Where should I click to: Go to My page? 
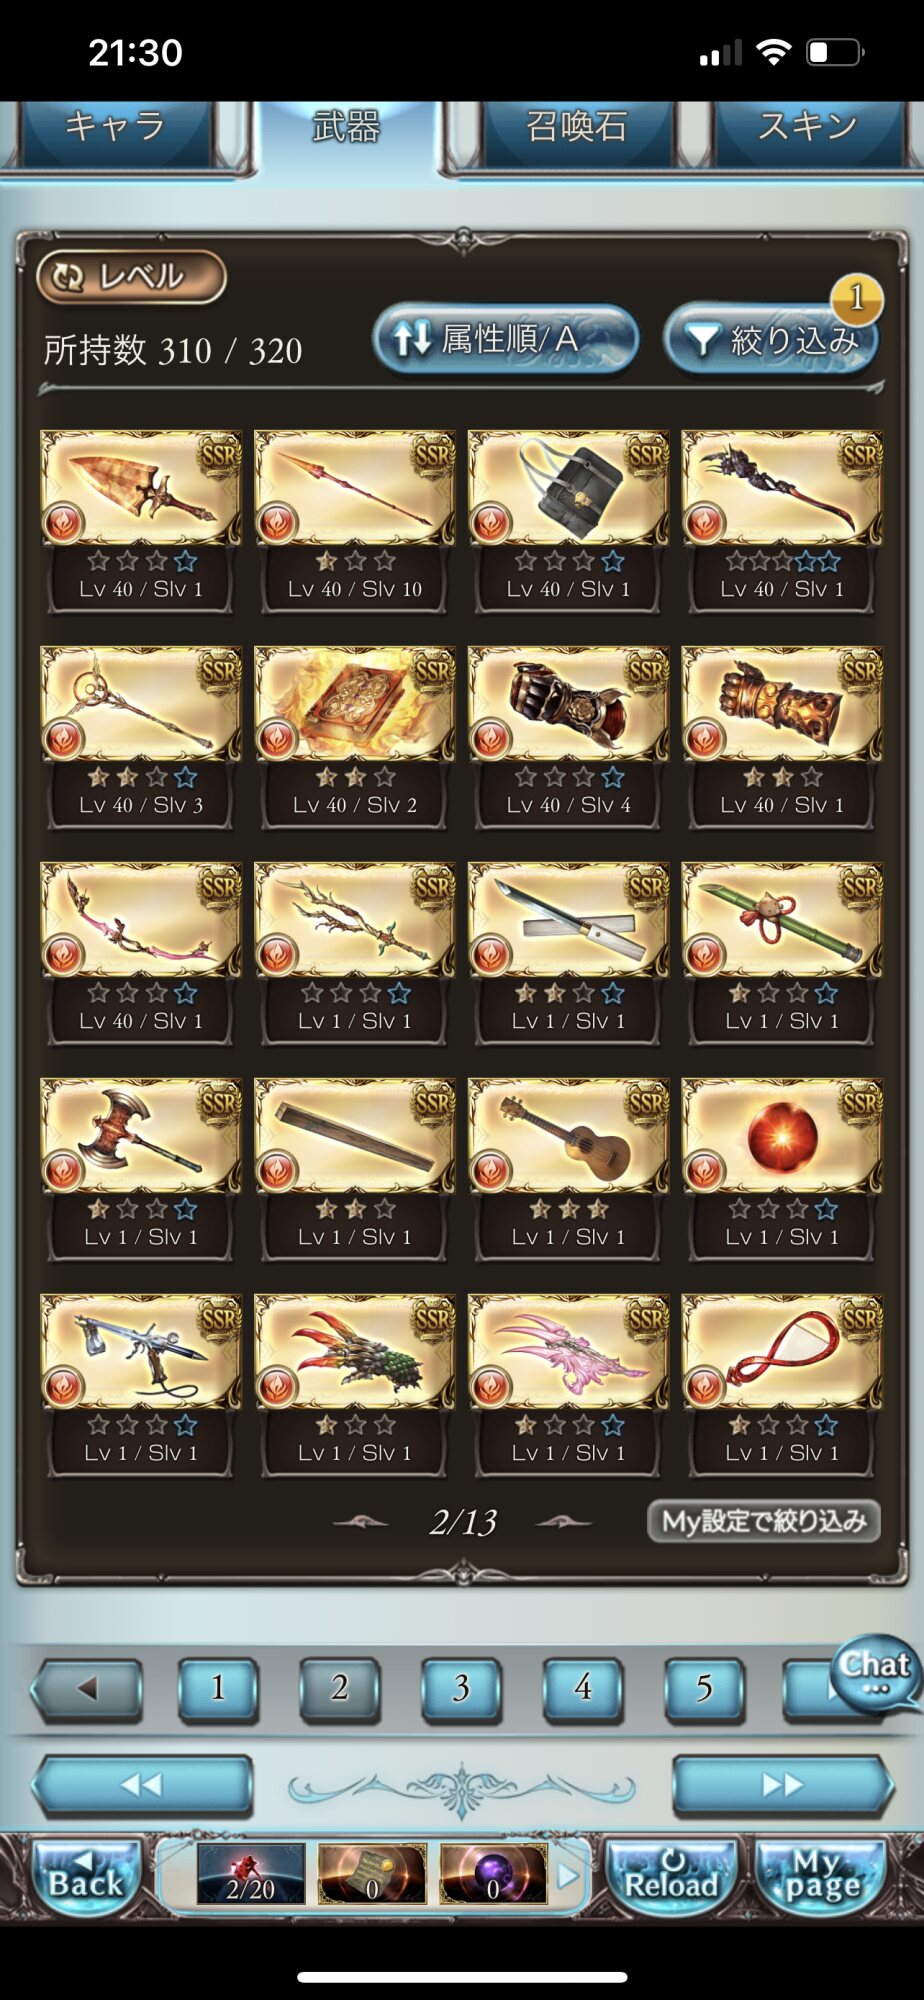(x=823, y=1875)
